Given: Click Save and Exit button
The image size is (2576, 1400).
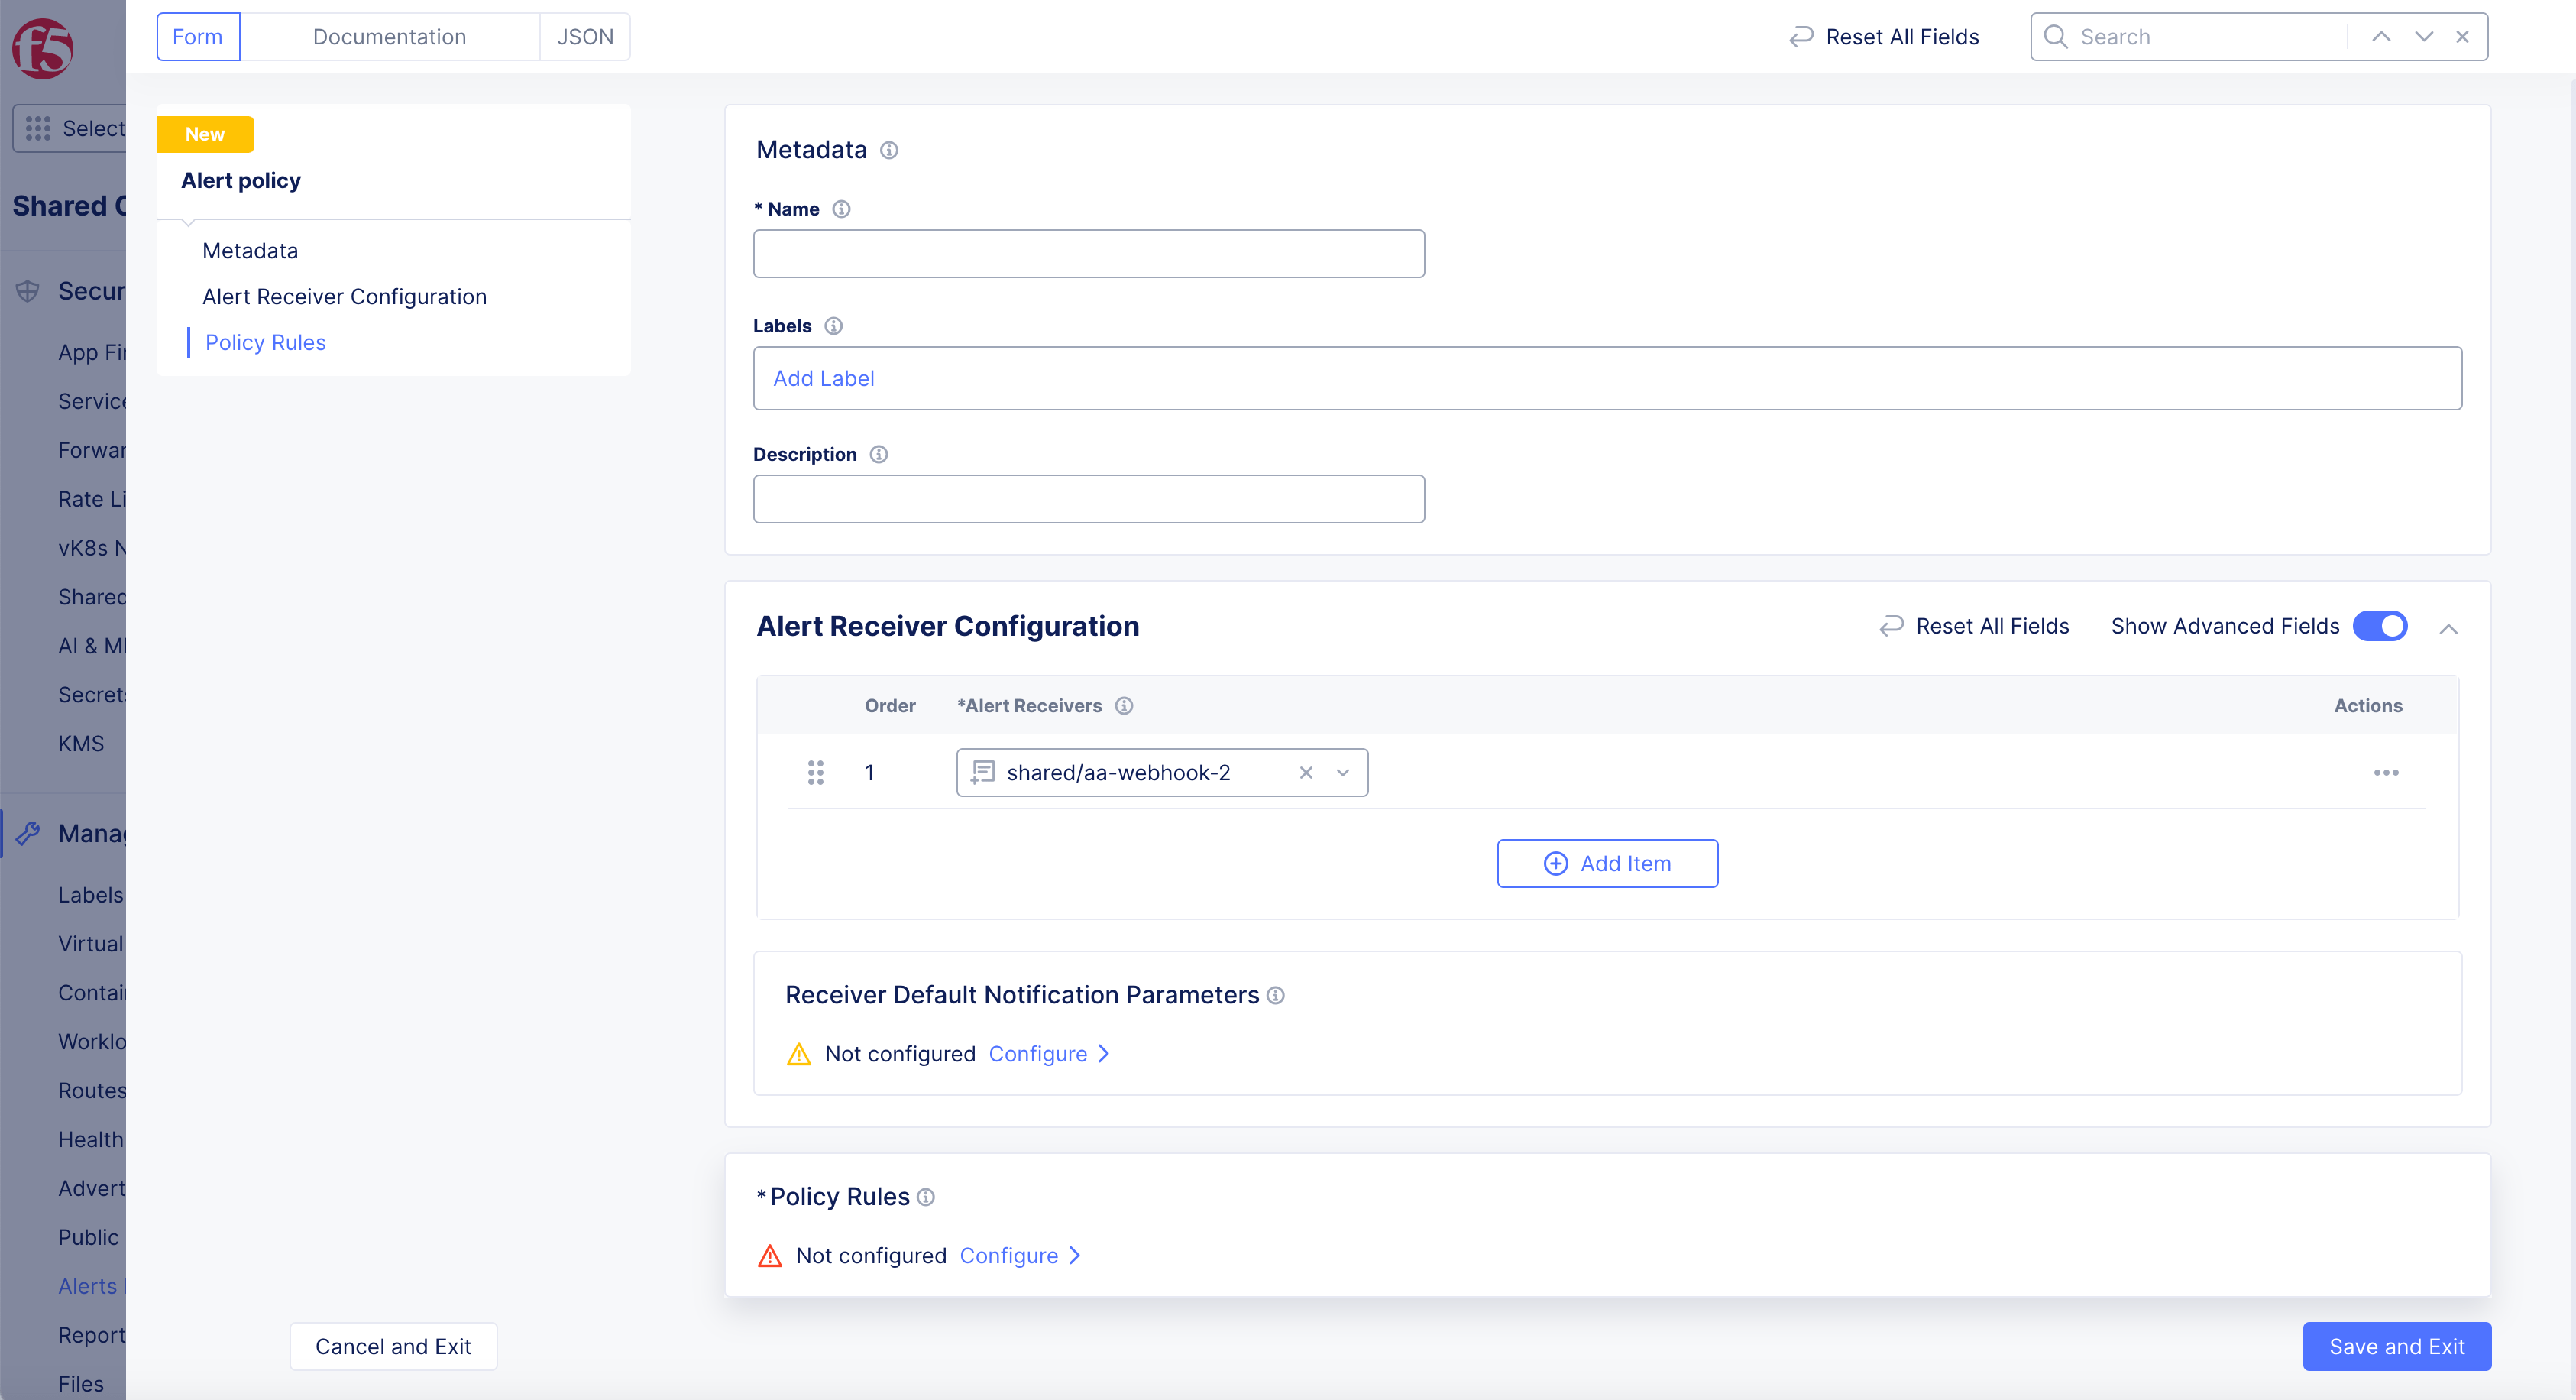Looking at the screenshot, I should (2396, 1346).
